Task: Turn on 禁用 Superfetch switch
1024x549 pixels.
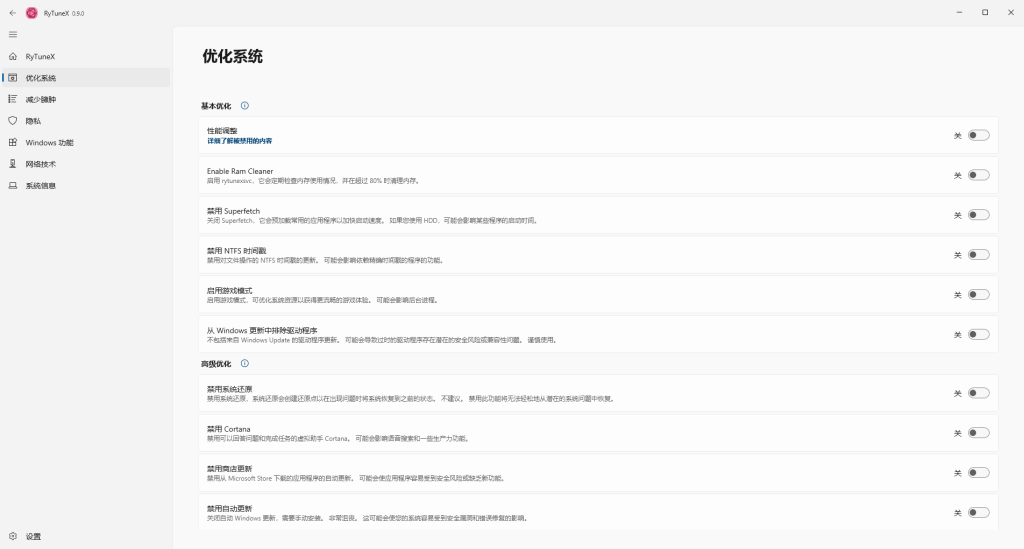Action: click(978, 215)
